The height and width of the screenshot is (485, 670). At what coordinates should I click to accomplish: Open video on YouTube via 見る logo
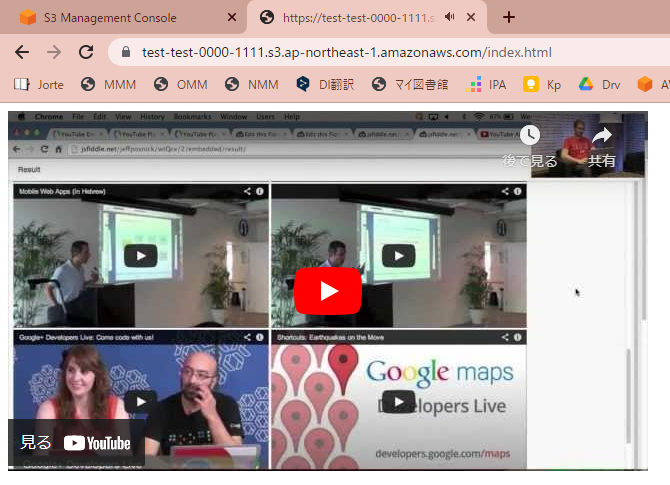(x=76, y=443)
